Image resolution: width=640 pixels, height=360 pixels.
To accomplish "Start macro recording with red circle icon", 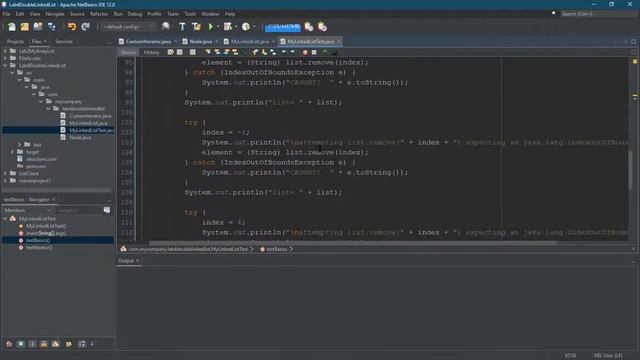I will [x=305, y=52].
